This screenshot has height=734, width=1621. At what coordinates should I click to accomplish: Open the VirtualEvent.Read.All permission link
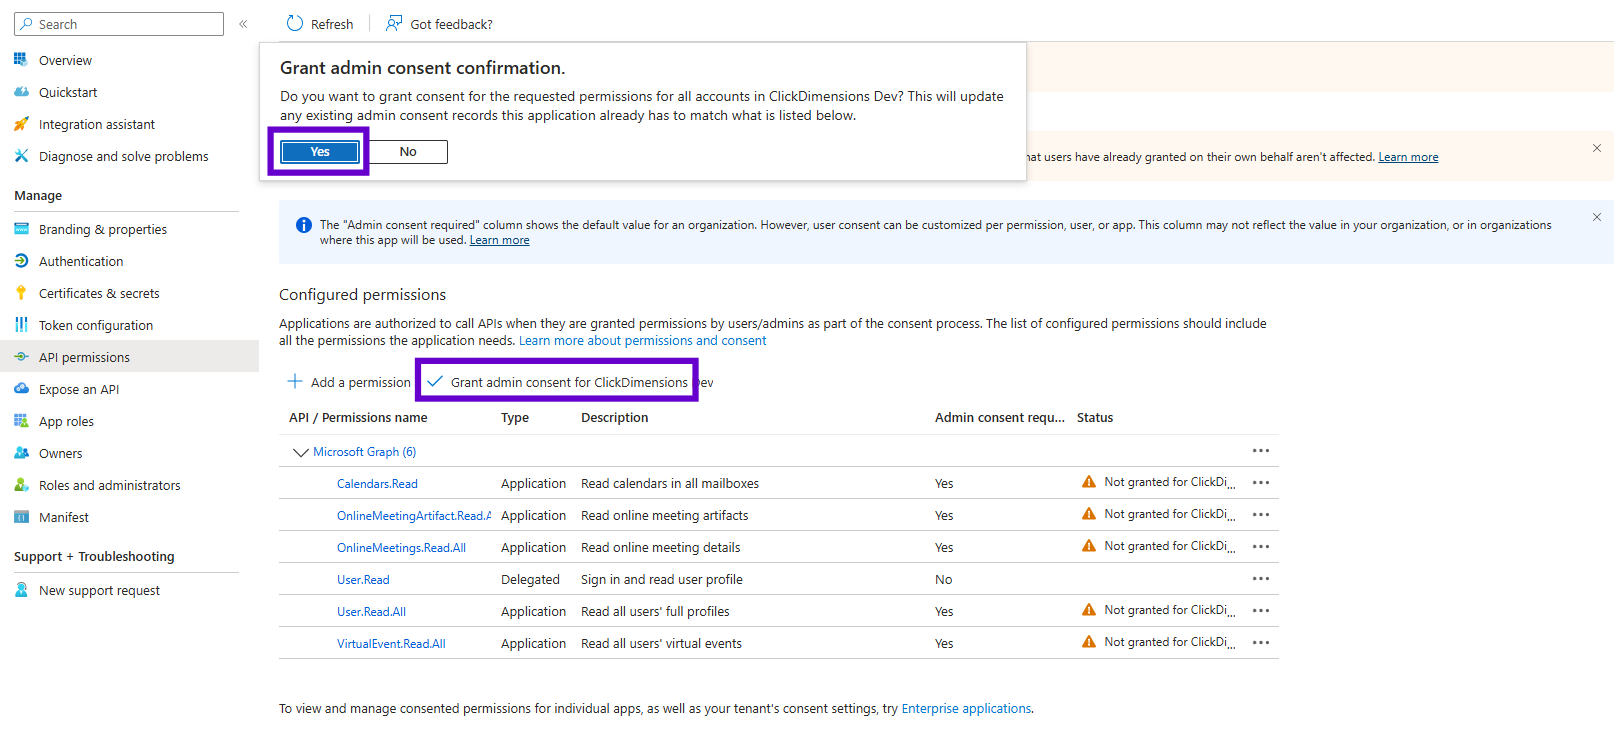(x=391, y=644)
